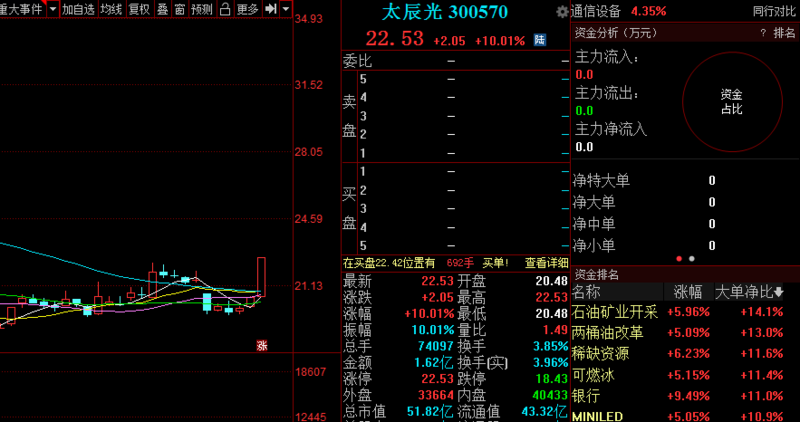Screen dimensions: 800x422
Task: Click the latest tall red candlestick
Action: (x=261, y=277)
